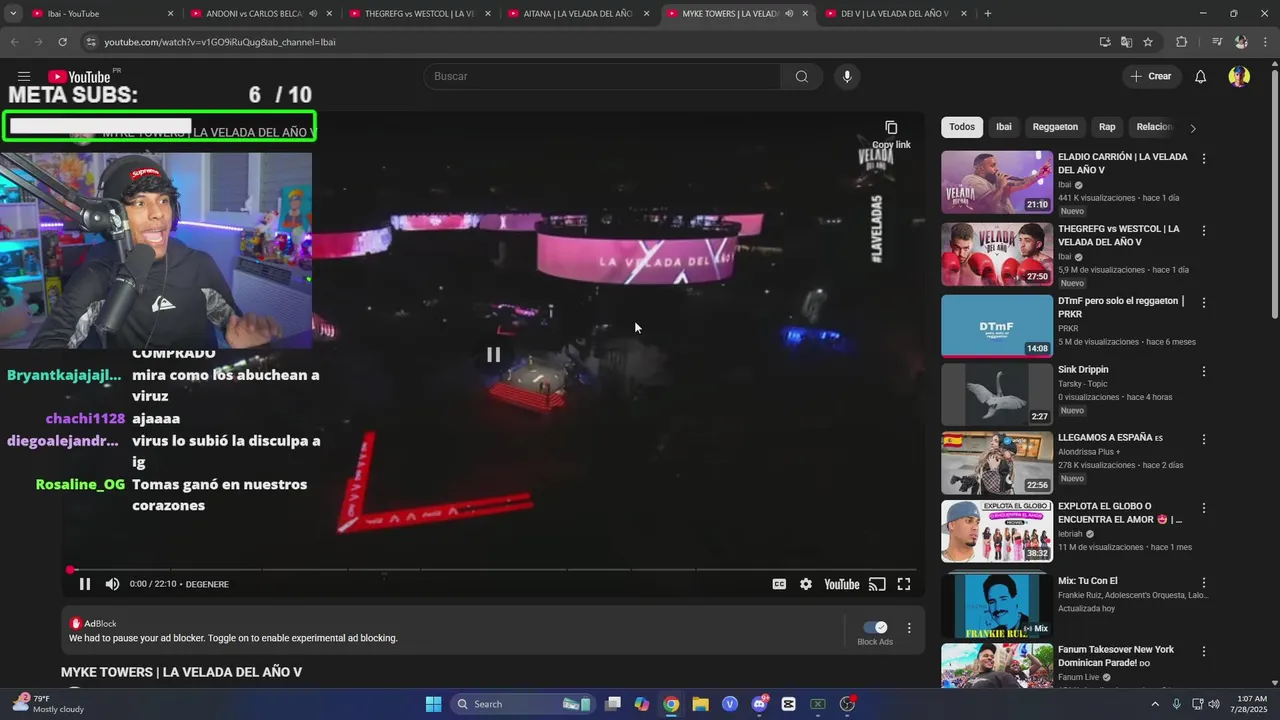Show hidden system tray icons

tap(1155, 704)
